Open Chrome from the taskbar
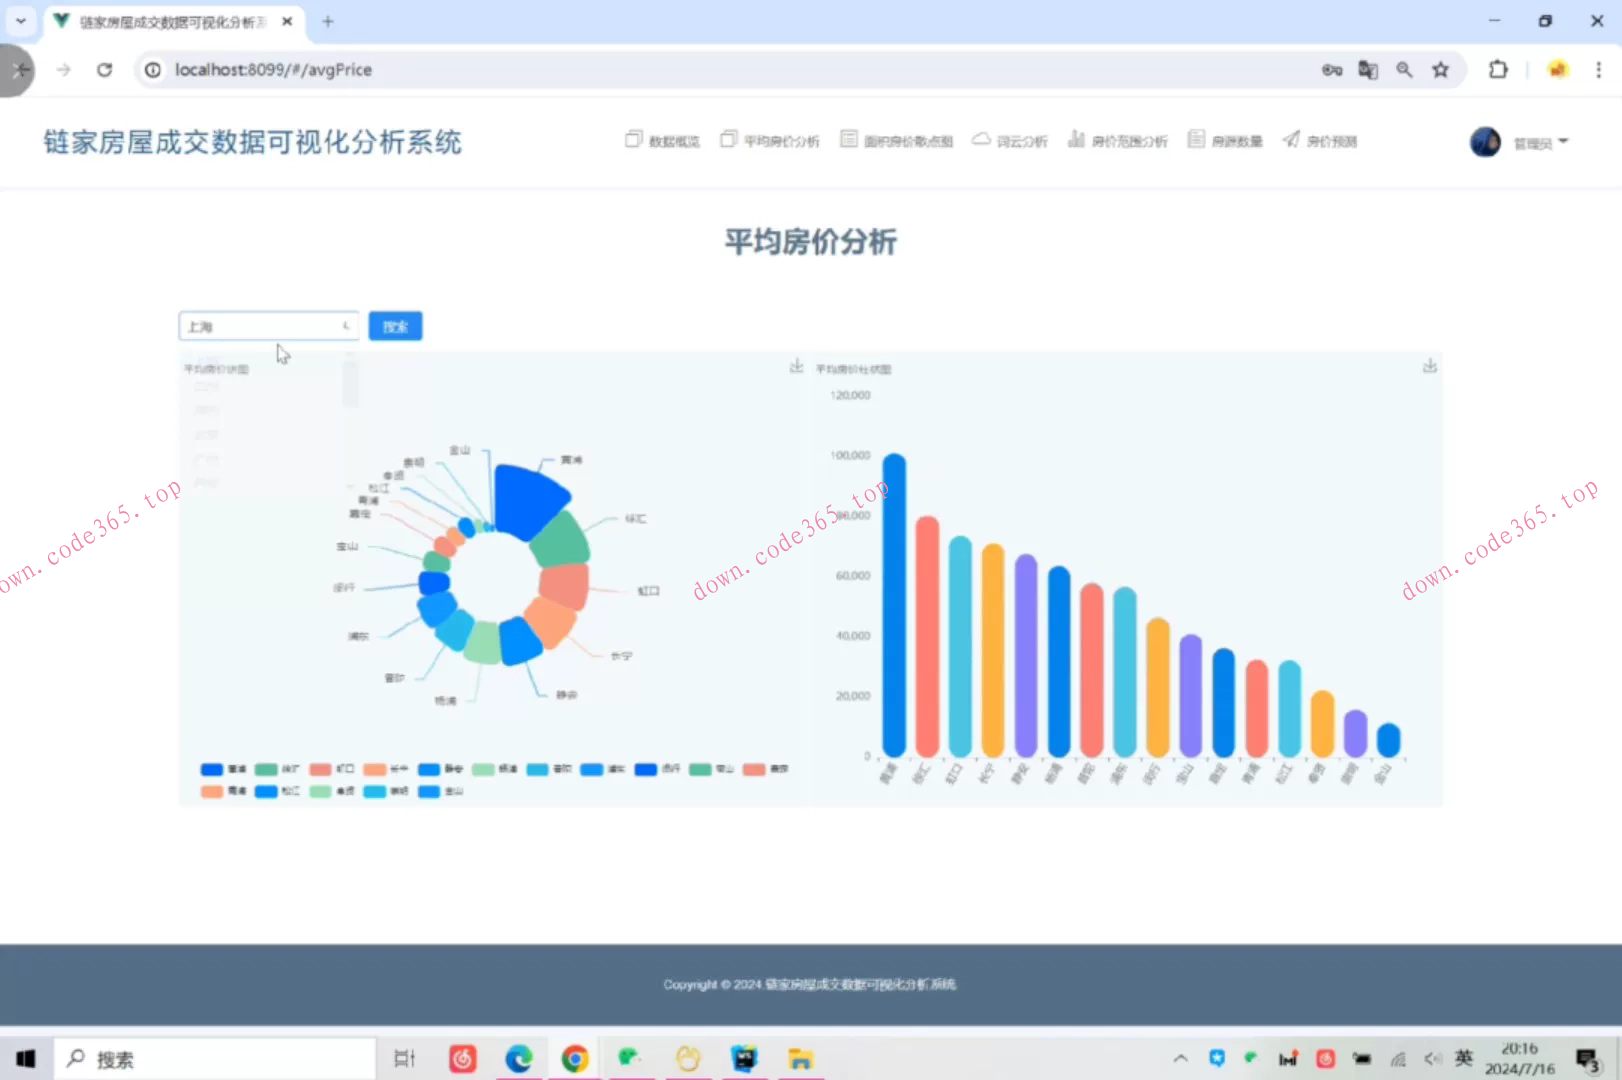The height and width of the screenshot is (1080, 1622). (x=574, y=1059)
